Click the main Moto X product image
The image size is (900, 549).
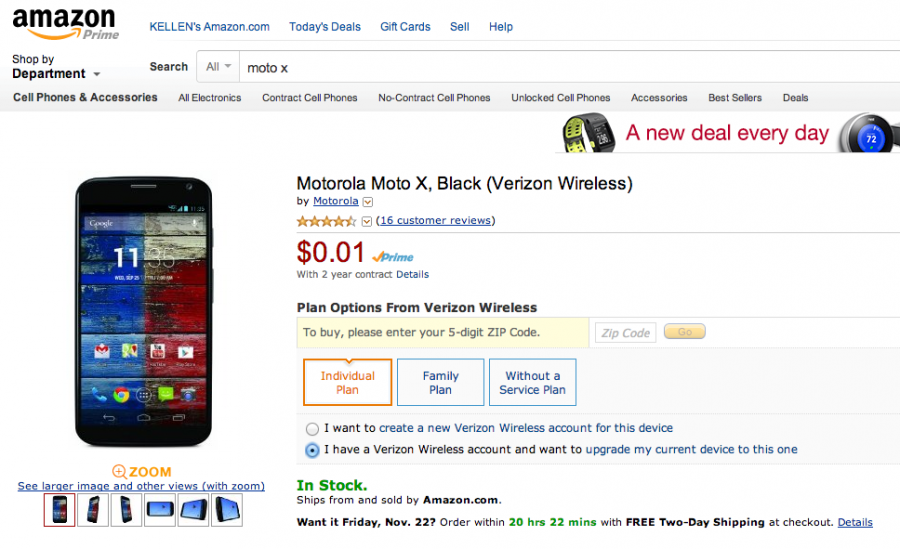point(141,312)
